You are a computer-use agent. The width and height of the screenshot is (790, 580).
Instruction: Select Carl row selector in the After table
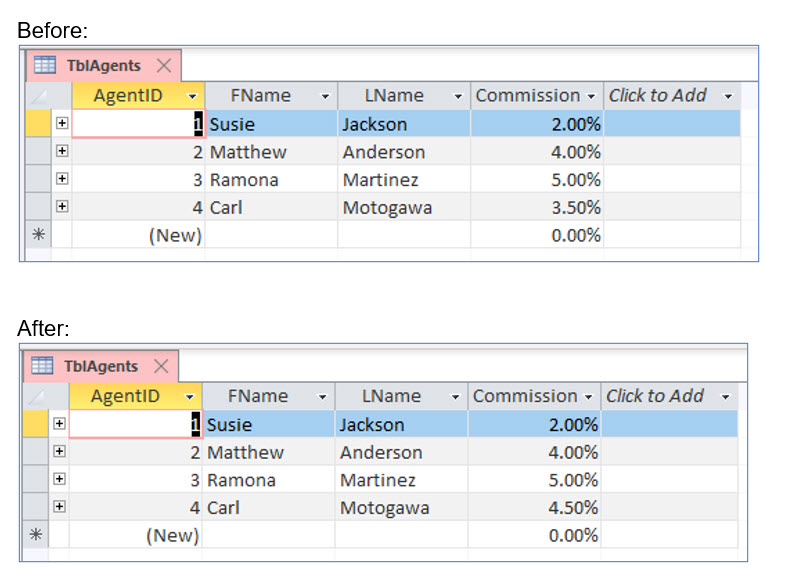coord(35,507)
